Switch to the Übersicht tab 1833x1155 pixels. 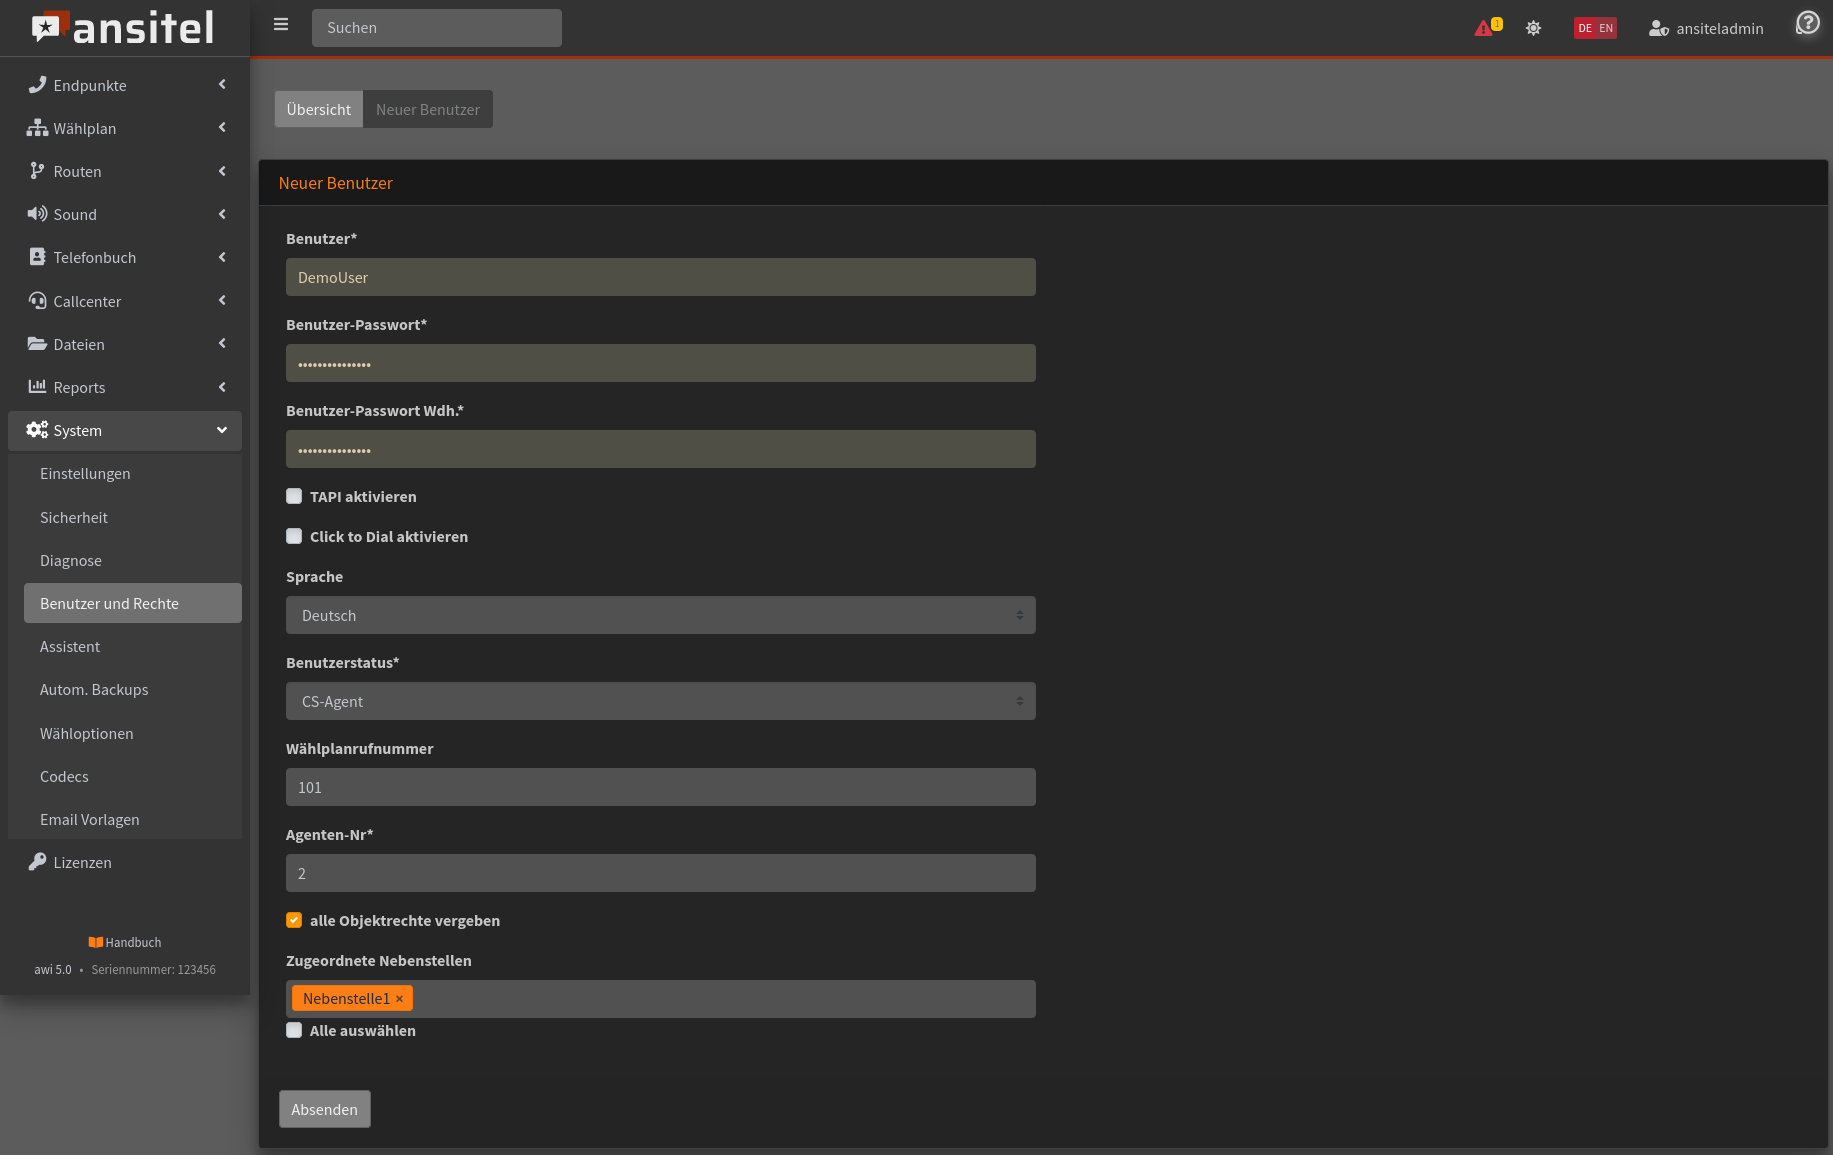(x=318, y=109)
